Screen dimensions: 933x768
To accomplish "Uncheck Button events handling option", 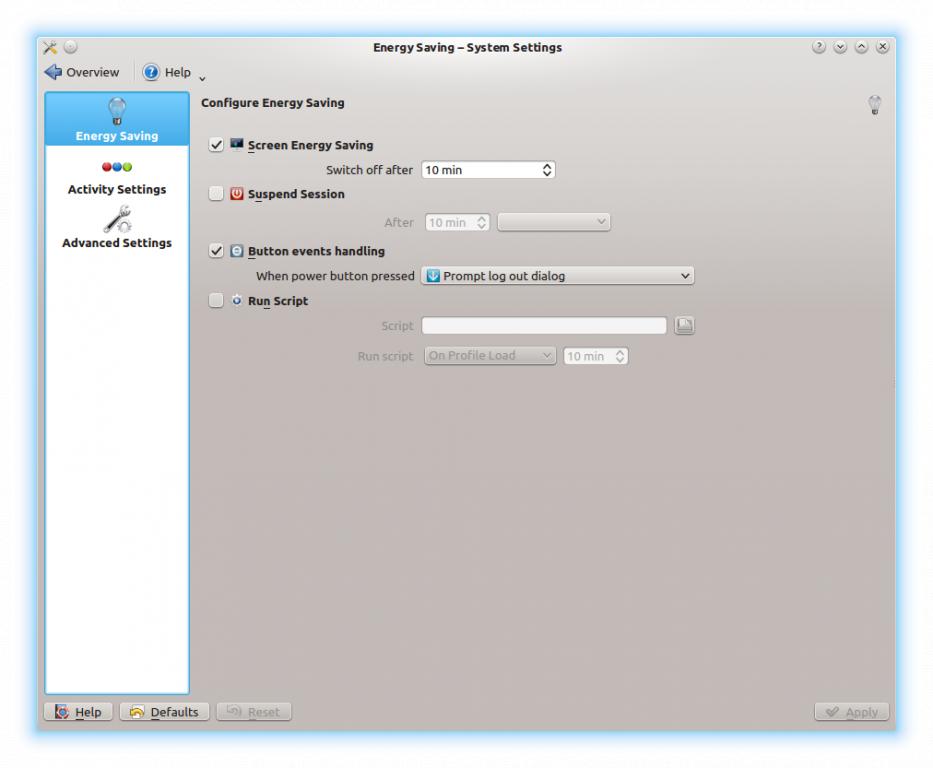I will tap(217, 251).
